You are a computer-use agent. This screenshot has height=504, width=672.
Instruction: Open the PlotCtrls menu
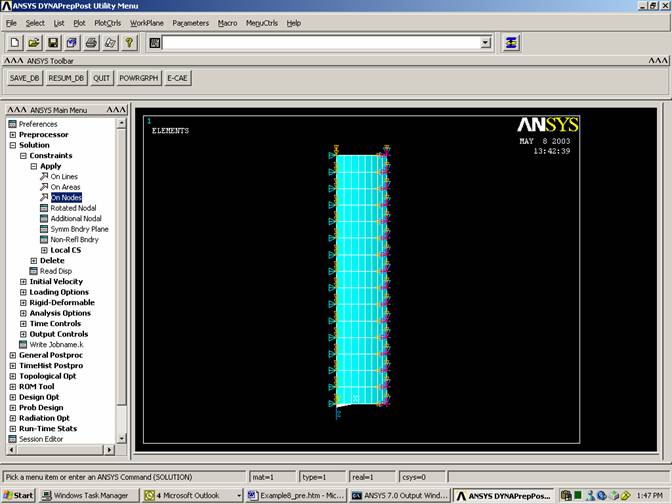pos(107,22)
